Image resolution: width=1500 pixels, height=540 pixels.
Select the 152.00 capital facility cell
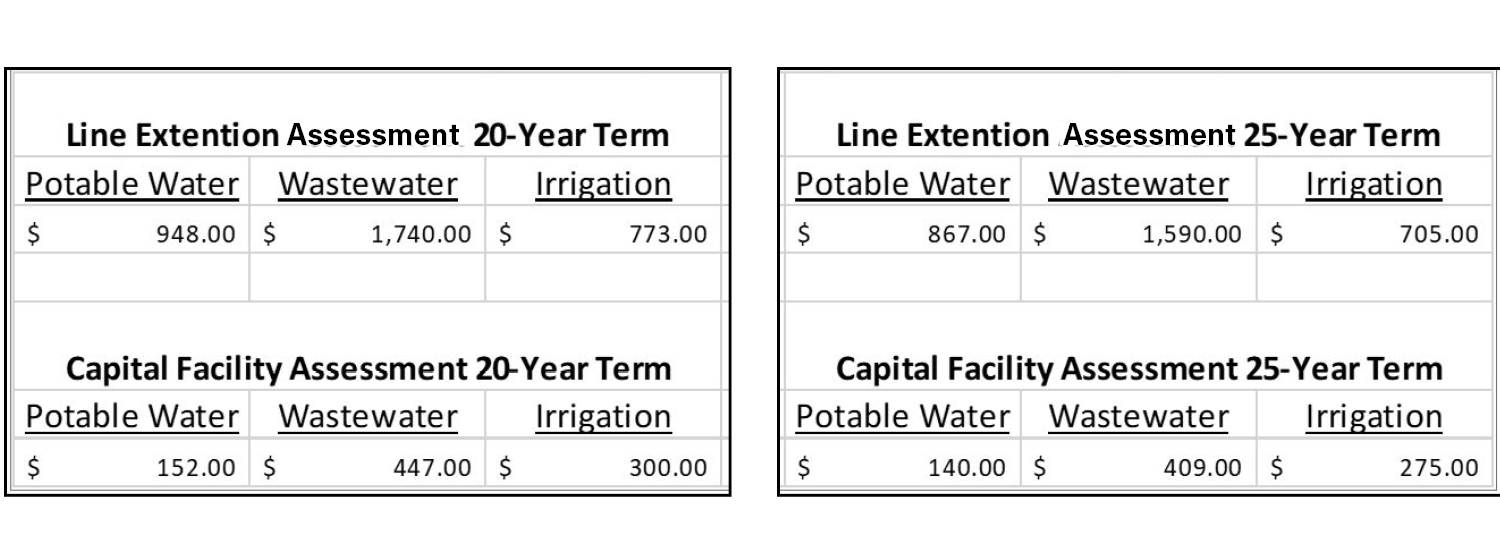click(133, 467)
